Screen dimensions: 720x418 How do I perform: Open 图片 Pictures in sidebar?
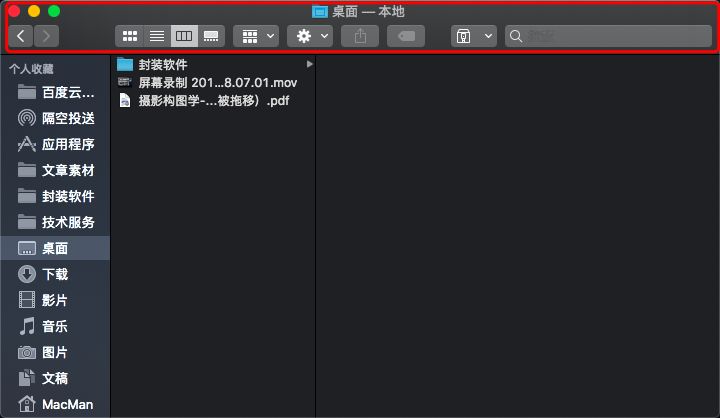(56, 352)
